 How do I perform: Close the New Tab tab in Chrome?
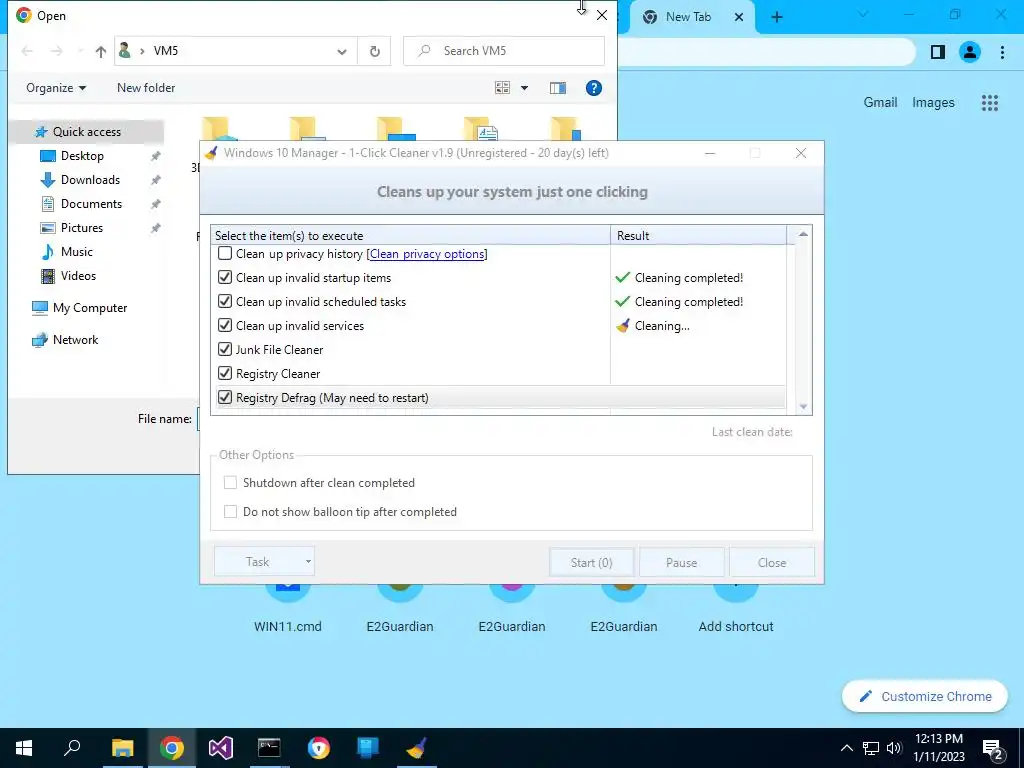pos(739,17)
